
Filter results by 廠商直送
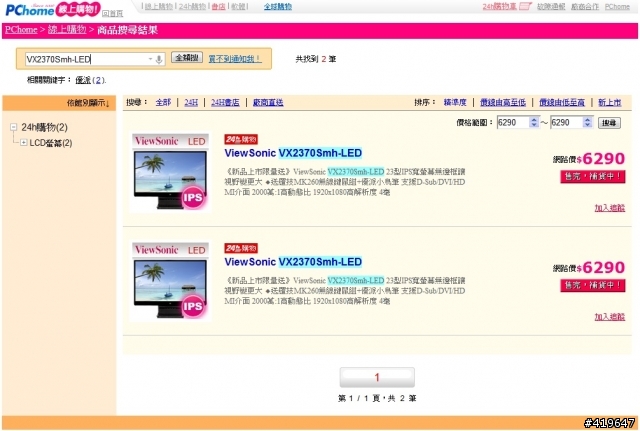268,102
